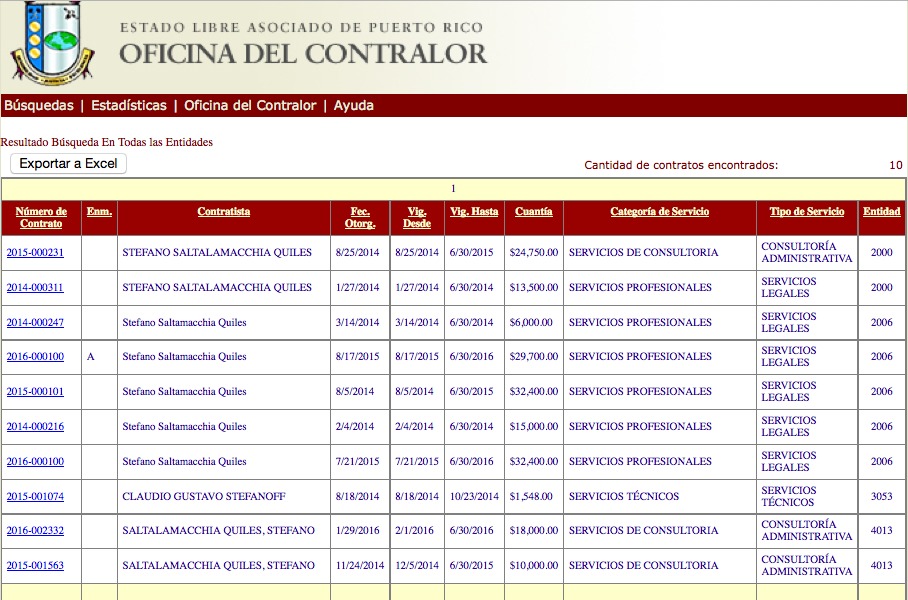This screenshot has height=600, width=908.
Task: Open the Ayuda menu
Action: tap(353, 105)
